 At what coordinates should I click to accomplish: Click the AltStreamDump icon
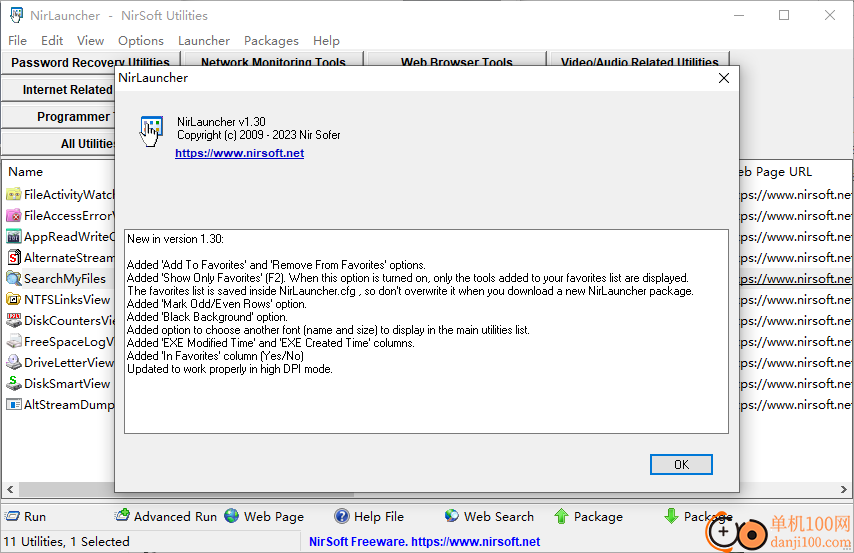pos(14,405)
